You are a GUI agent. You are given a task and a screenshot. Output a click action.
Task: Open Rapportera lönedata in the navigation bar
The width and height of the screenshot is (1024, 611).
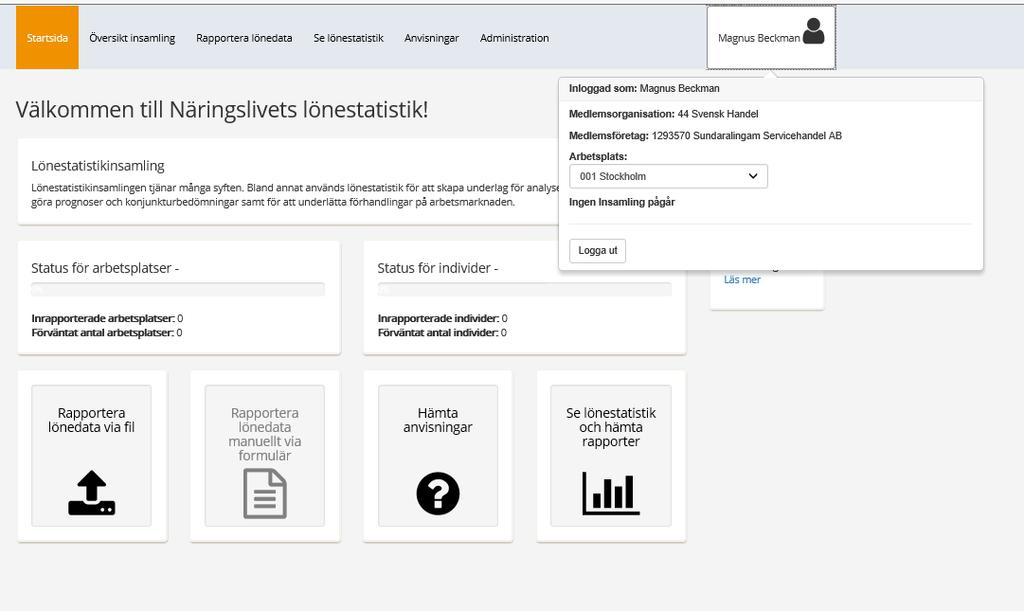click(x=244, y=38)
